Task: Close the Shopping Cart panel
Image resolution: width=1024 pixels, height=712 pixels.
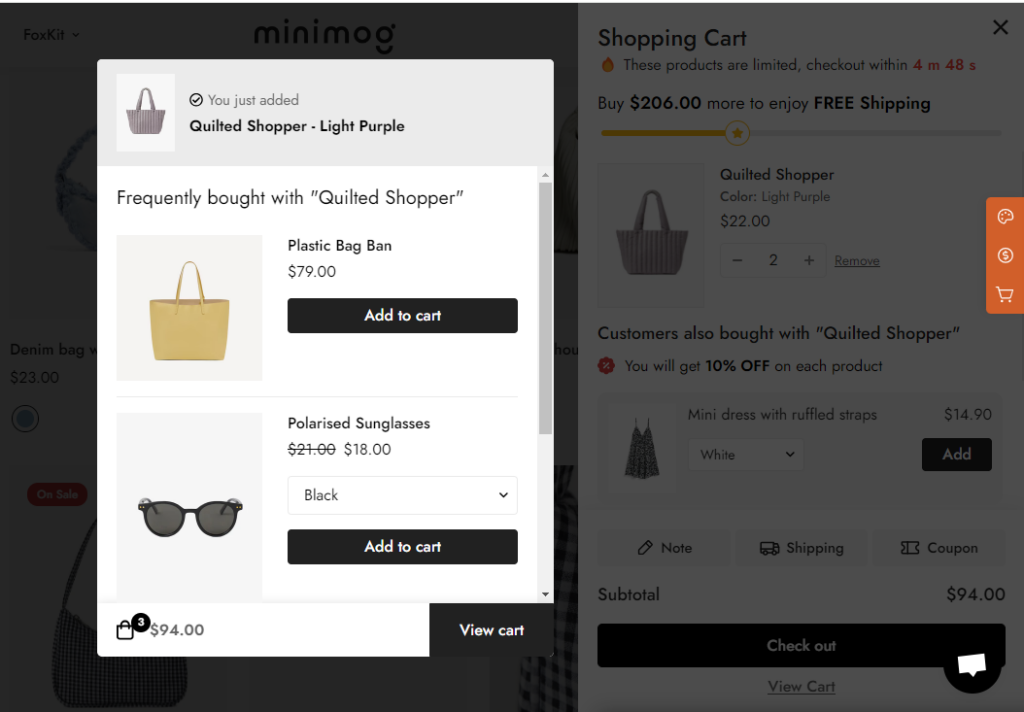Action: point(1000,27)
